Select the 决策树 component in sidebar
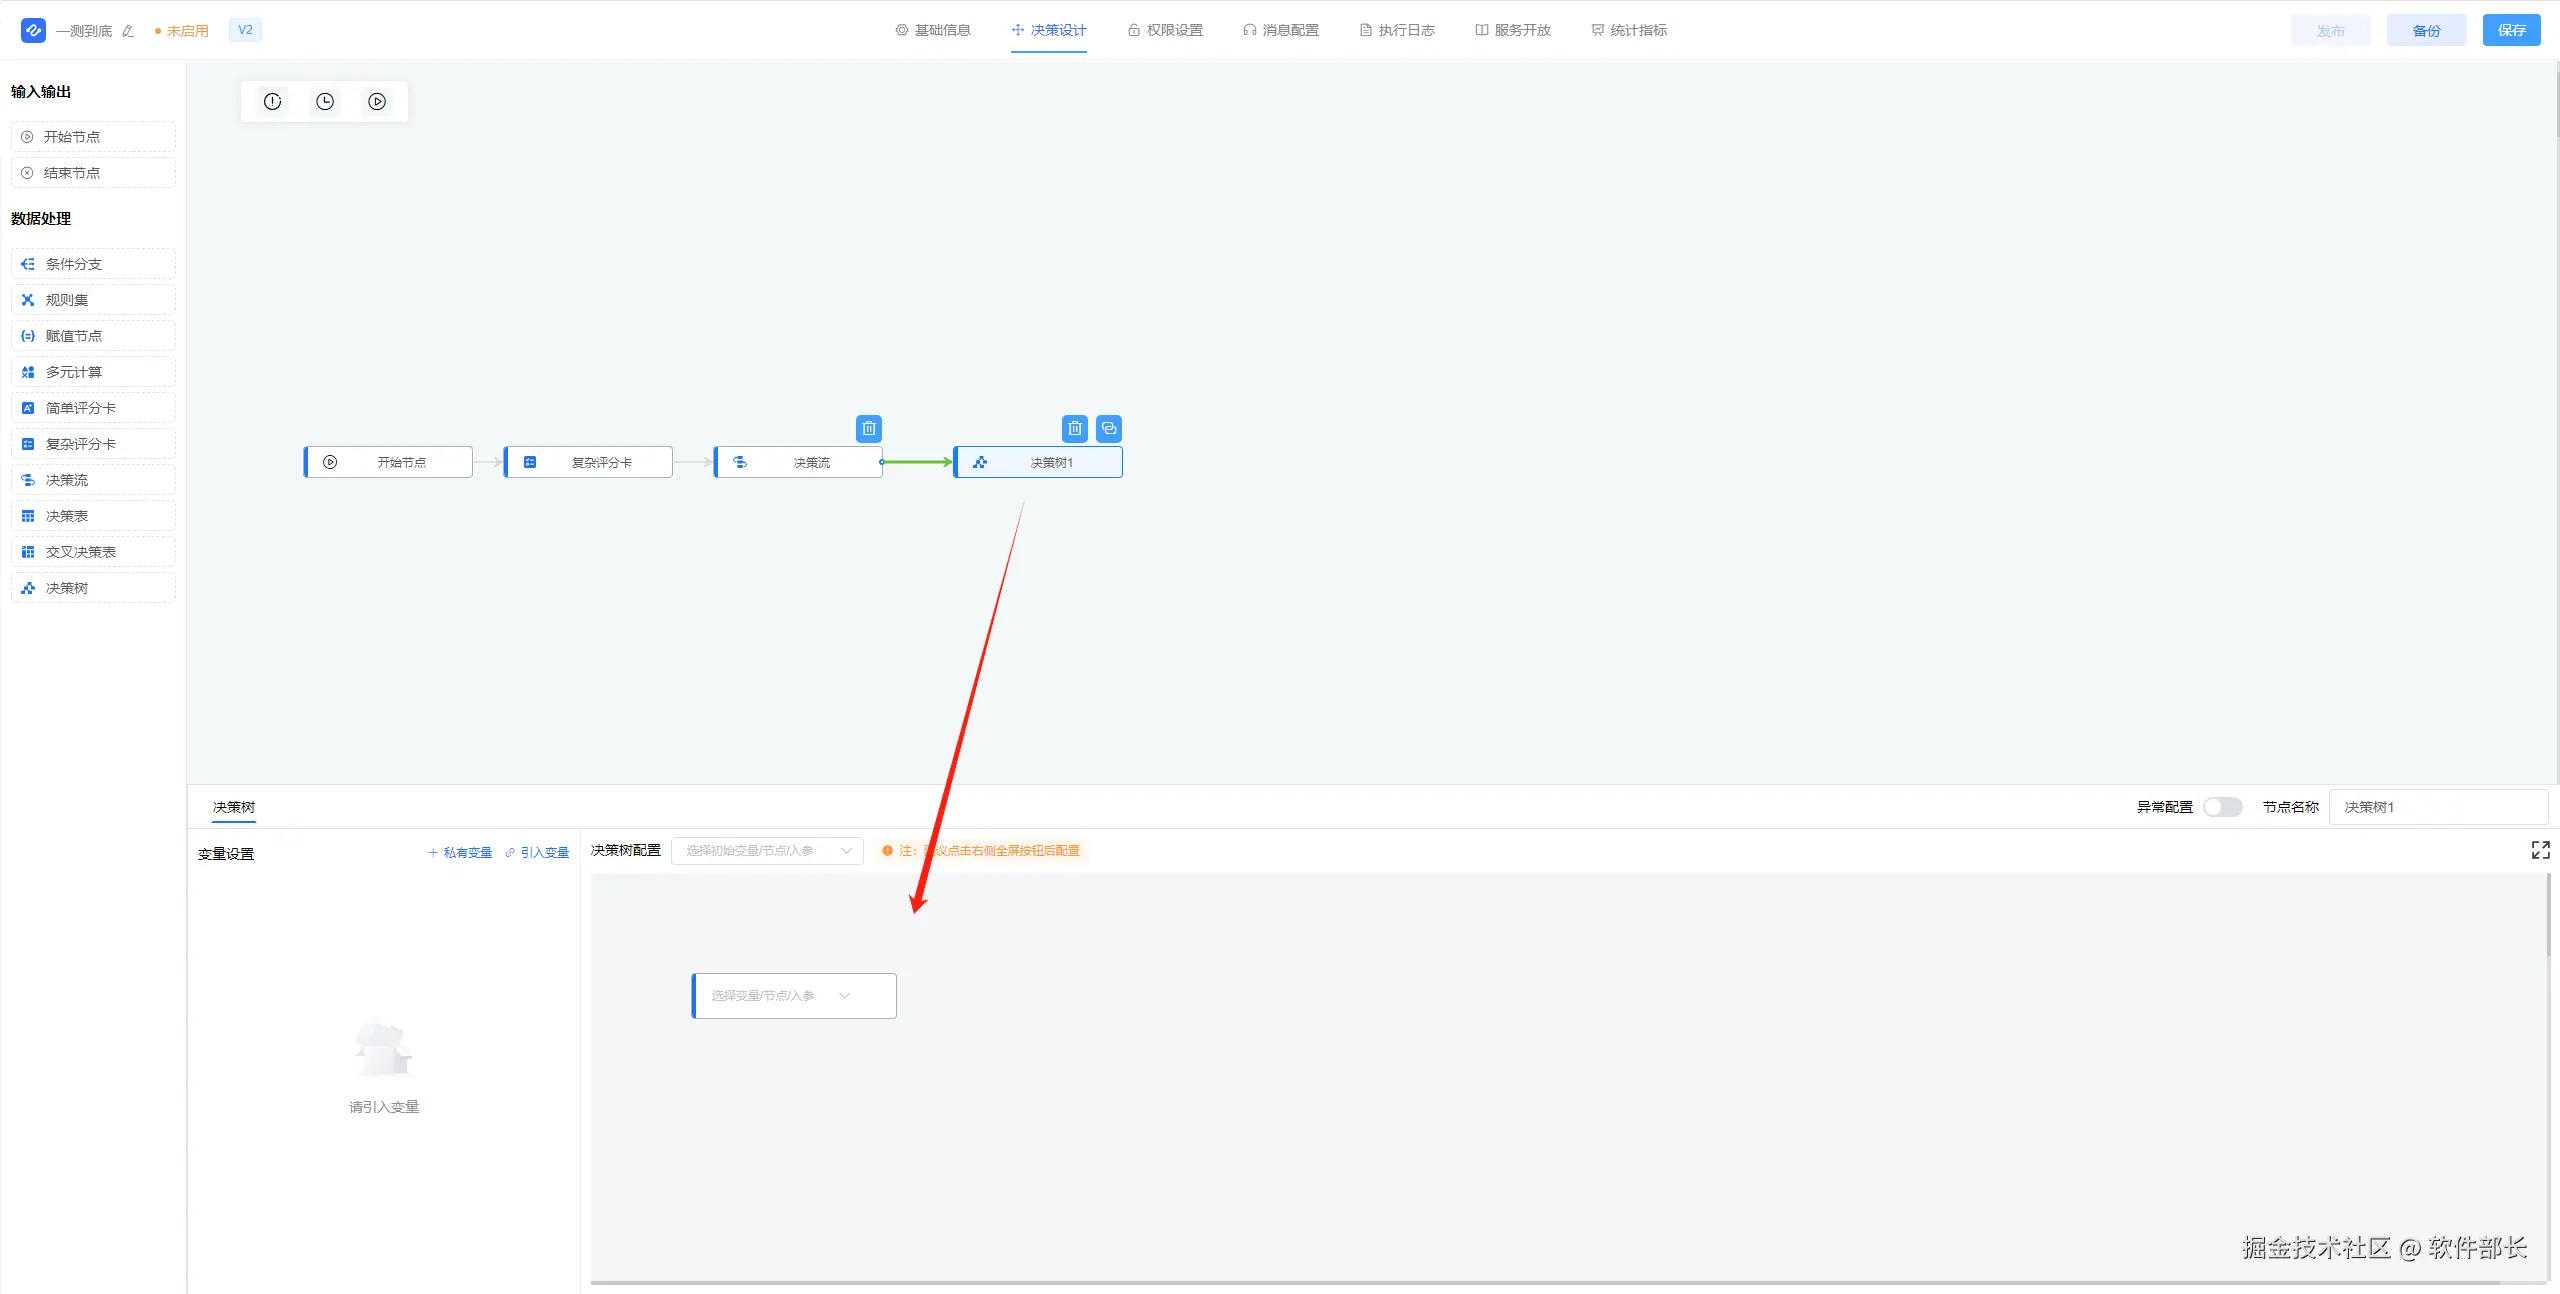Viewport: 2560px width, 1294px height. coord(92,588)
